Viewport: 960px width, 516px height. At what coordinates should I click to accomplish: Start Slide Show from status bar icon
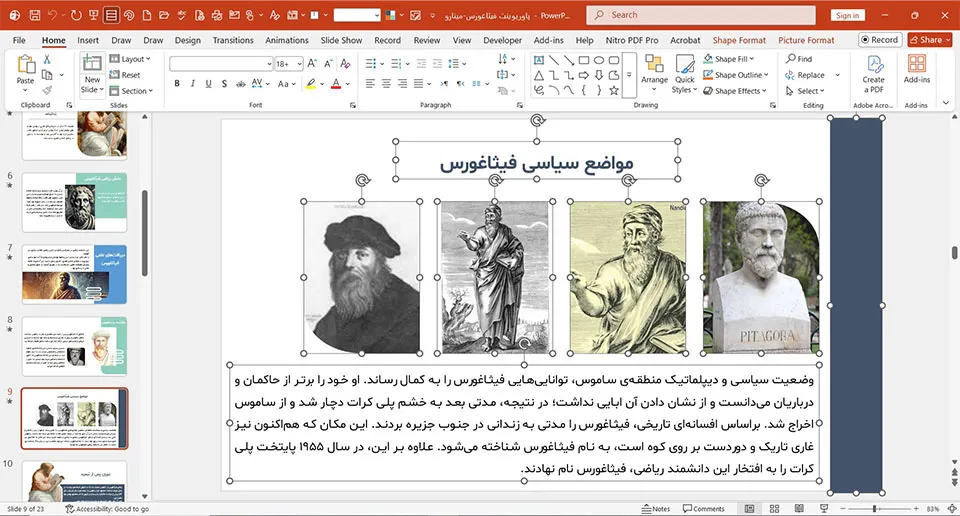coord(824,509)
